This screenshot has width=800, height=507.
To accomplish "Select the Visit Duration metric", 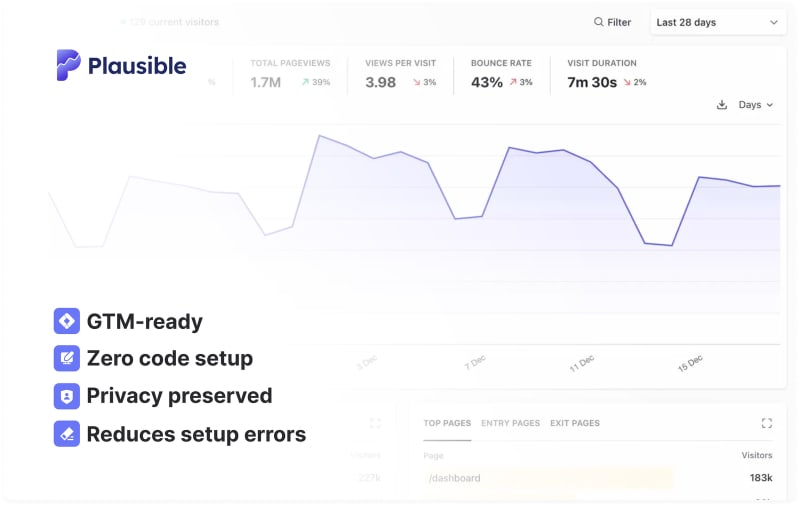I will tap(606, 74).
